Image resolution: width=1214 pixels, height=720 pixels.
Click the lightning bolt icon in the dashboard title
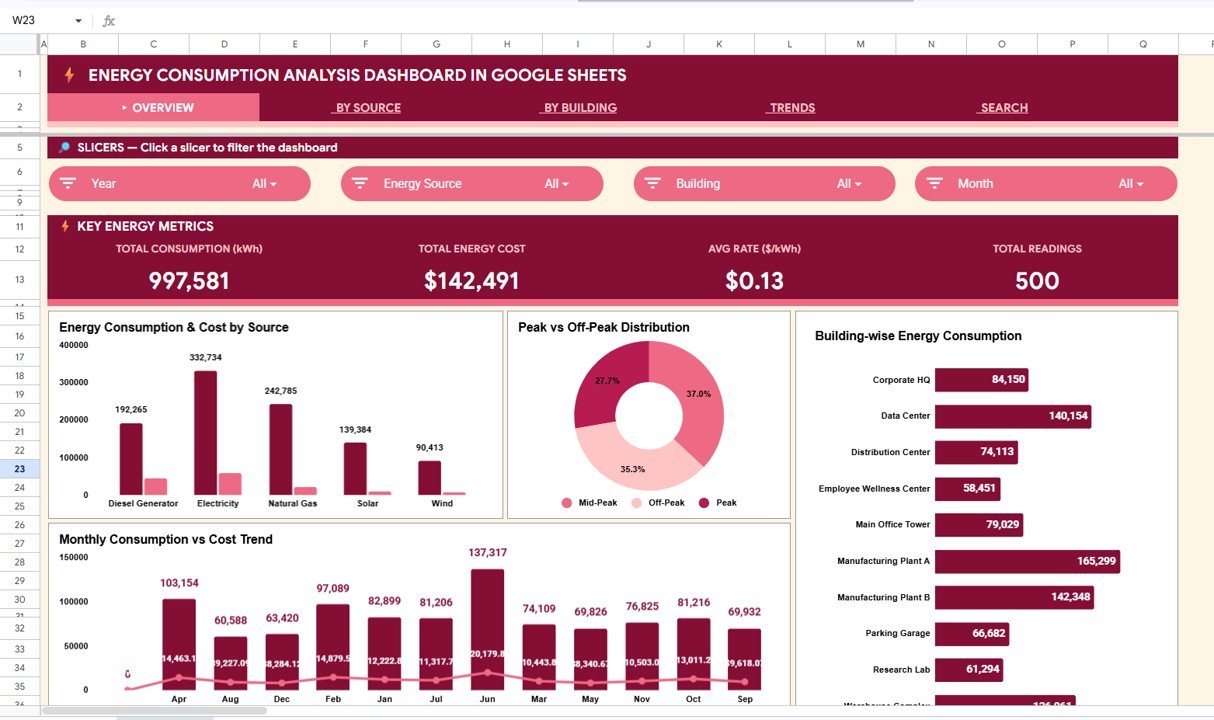click(68, 74)
